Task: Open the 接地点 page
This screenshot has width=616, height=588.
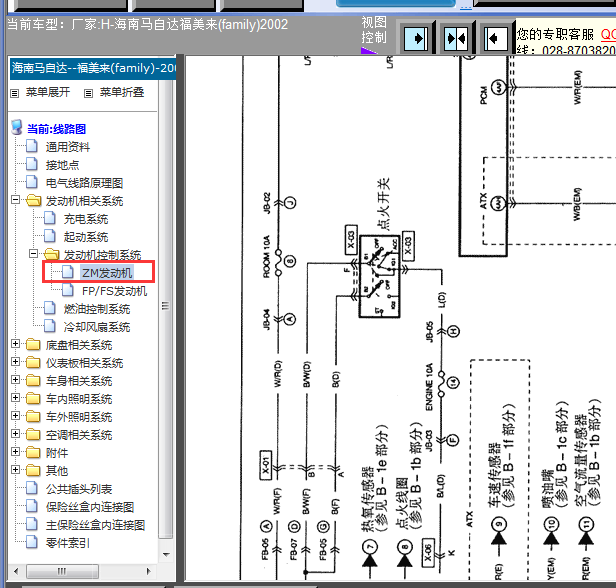Action: click(x=62, y=165)
